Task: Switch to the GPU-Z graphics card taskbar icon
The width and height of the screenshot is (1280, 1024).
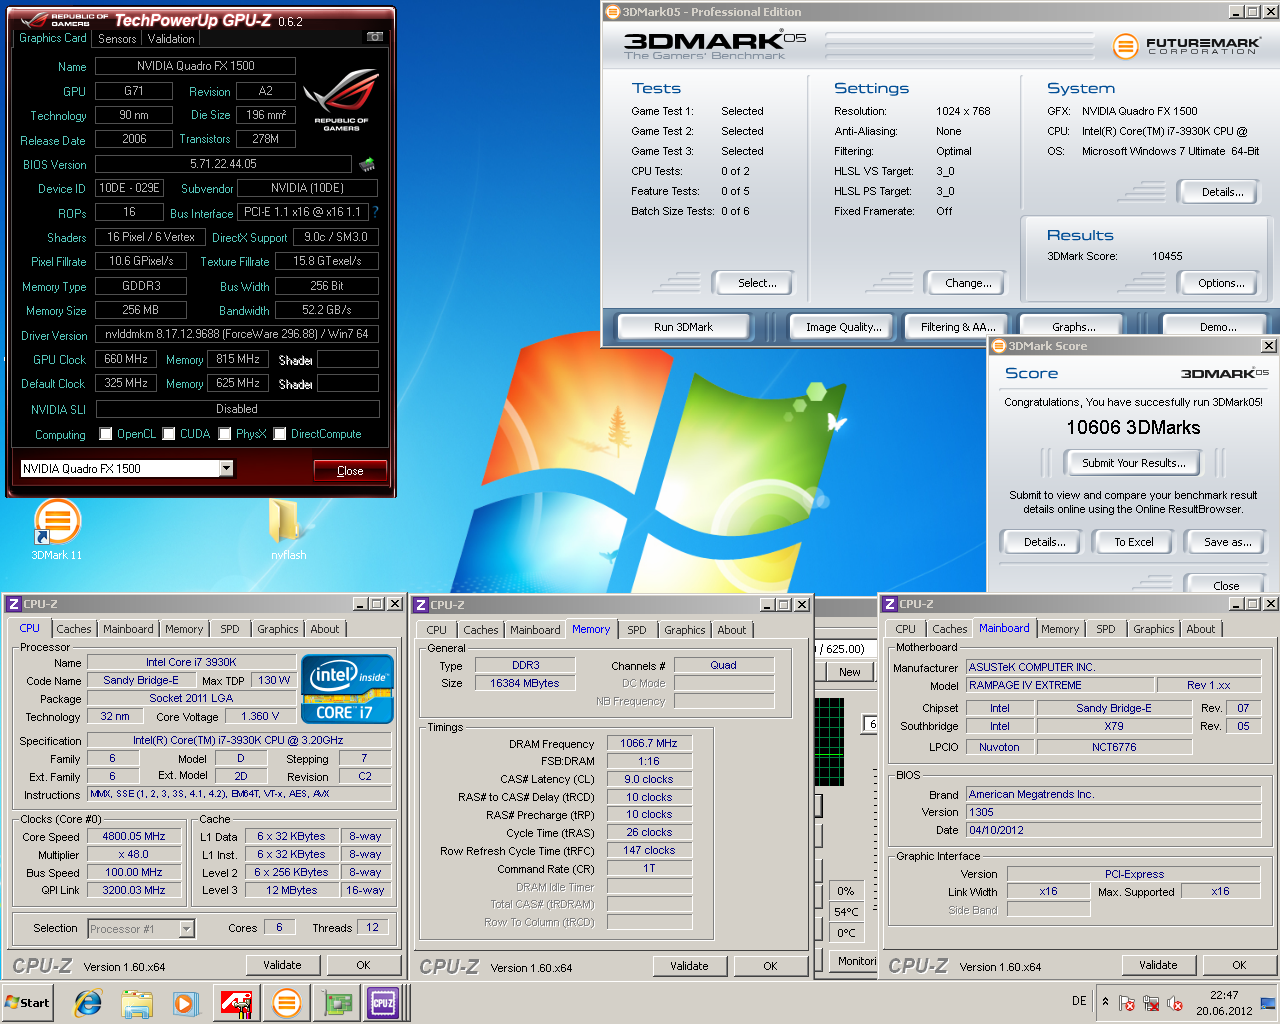Action: coord(336,1003)
